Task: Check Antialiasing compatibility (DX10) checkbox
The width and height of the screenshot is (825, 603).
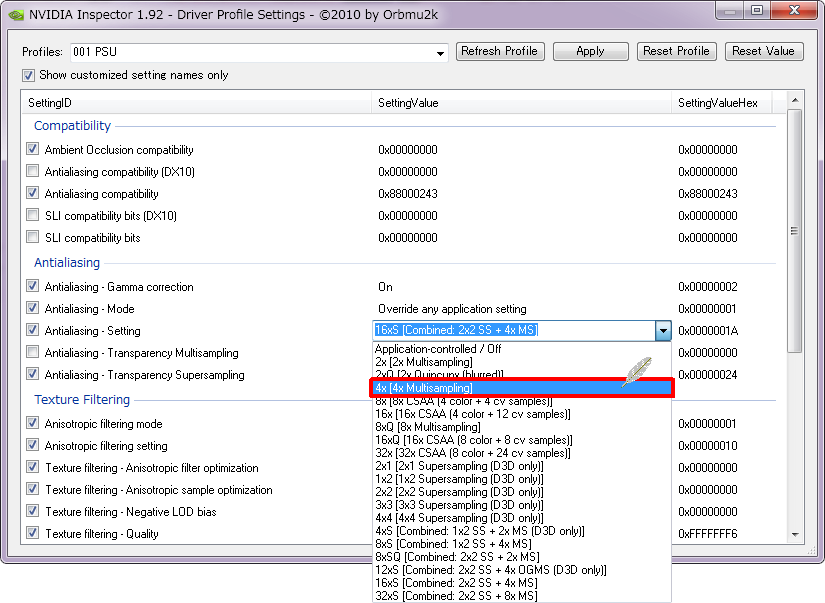Action: point(33,171)
